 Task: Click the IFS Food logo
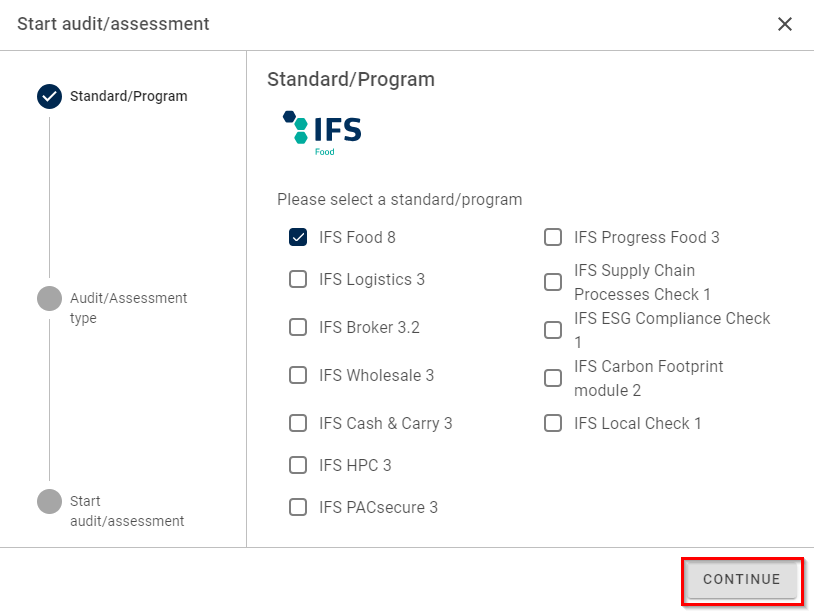[x=322, y=132]
